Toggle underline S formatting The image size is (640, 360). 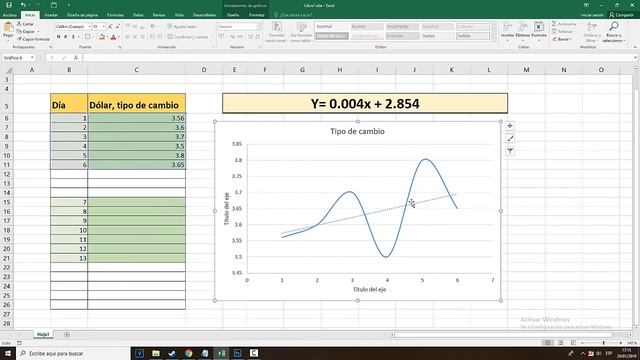tap(73, 37)
